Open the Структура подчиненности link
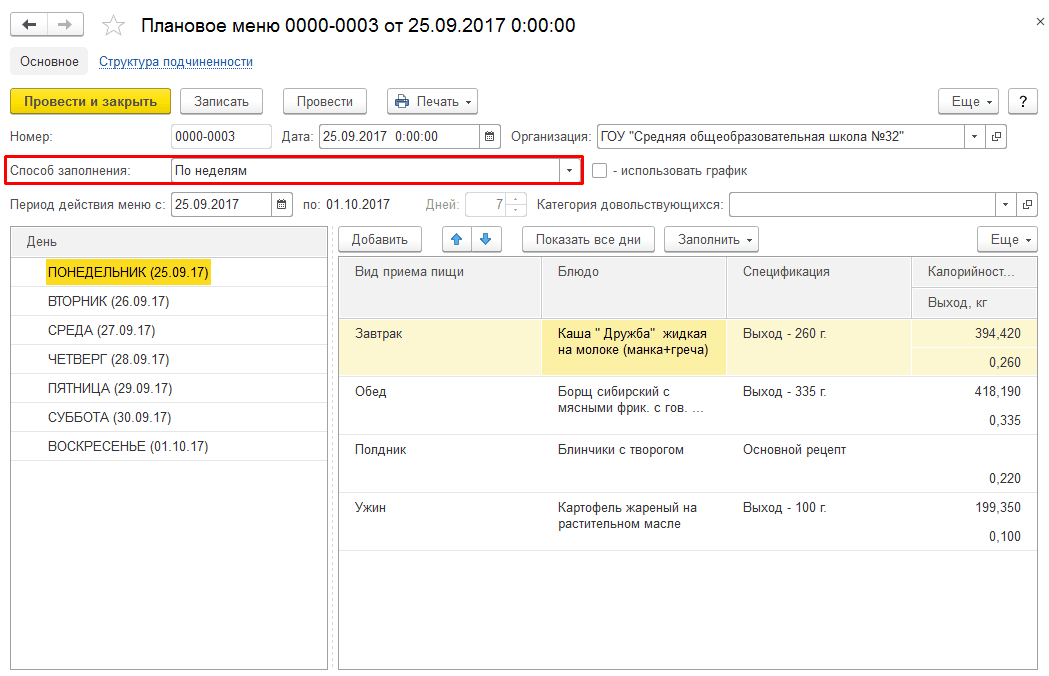Screen dimensions: 1049x676 point(176,62)
